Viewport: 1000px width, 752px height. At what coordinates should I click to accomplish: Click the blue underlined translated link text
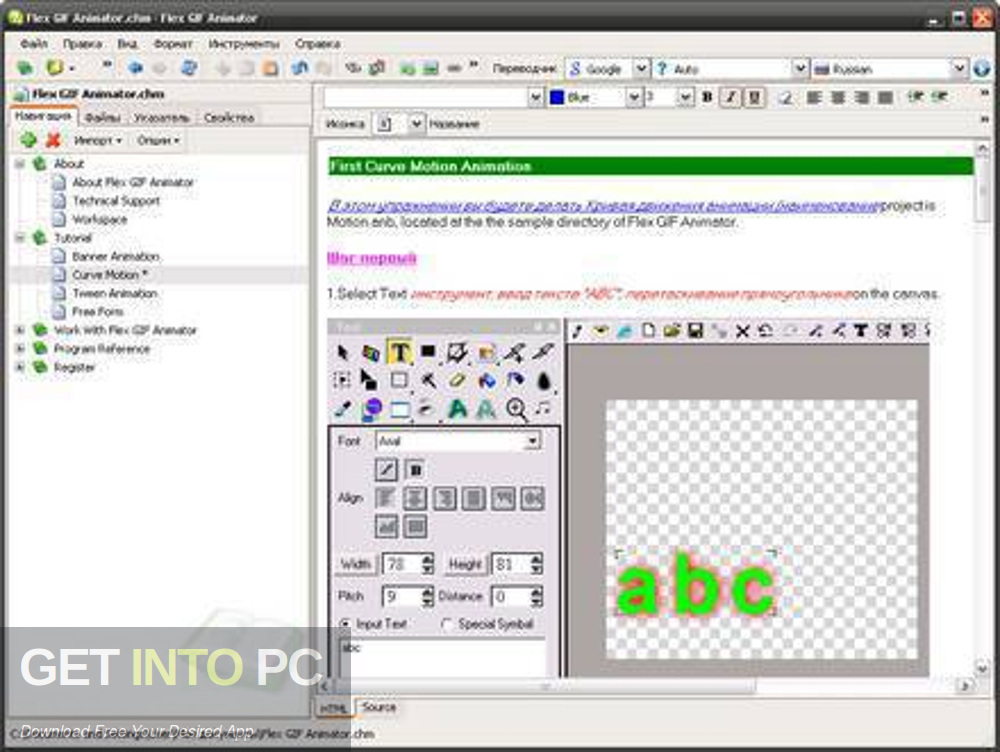click(603, 206)
